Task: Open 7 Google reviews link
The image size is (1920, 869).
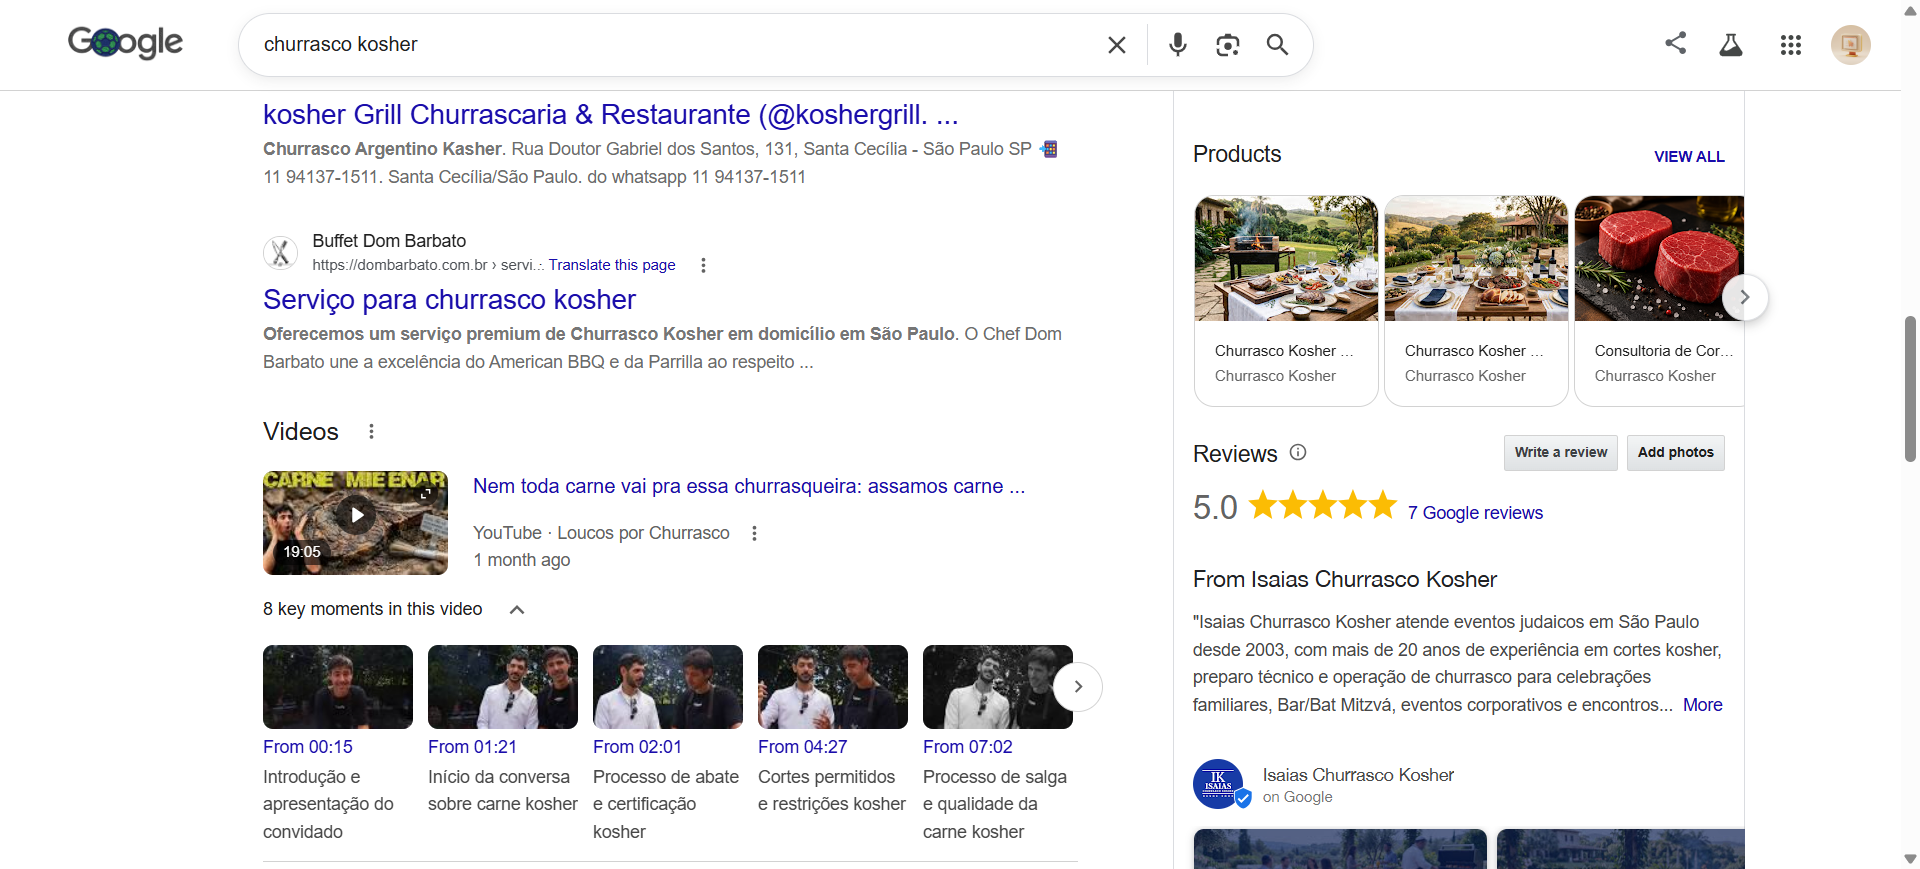Action: pyautogui.click(x=1475, y=513)
